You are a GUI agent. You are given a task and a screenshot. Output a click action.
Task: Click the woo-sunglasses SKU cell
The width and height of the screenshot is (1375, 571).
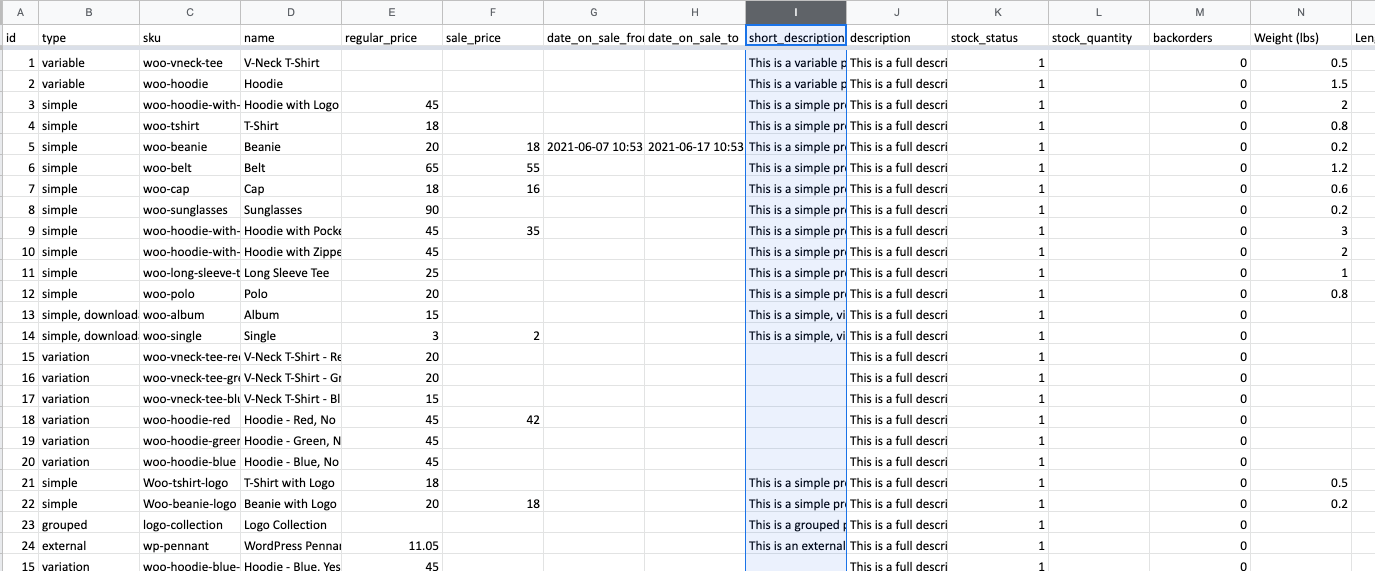[x=189, y=210]
